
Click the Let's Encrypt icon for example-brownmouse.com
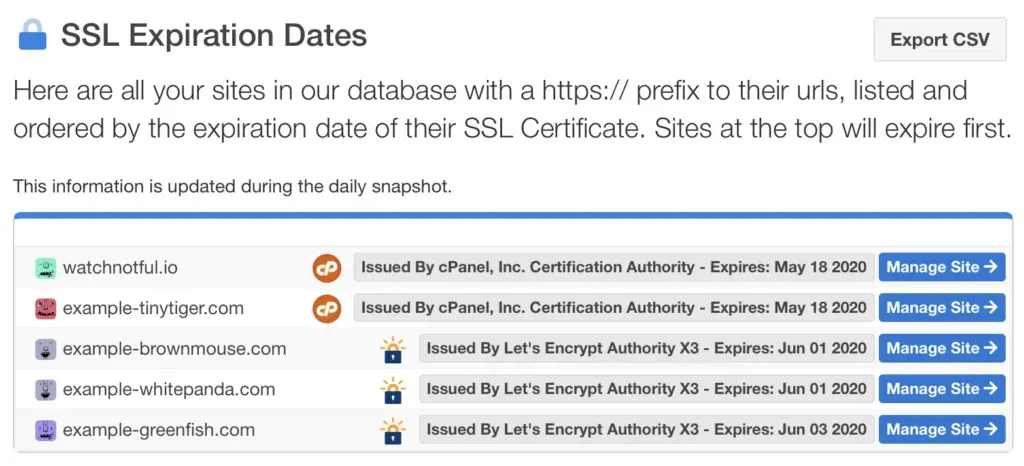click(392, 349)
